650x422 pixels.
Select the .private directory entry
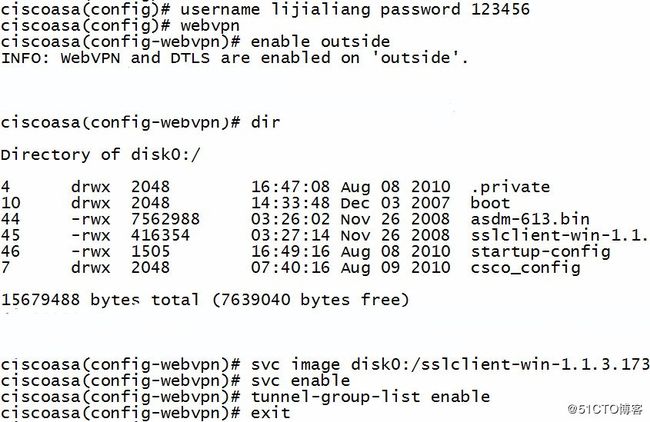(275, 187)
